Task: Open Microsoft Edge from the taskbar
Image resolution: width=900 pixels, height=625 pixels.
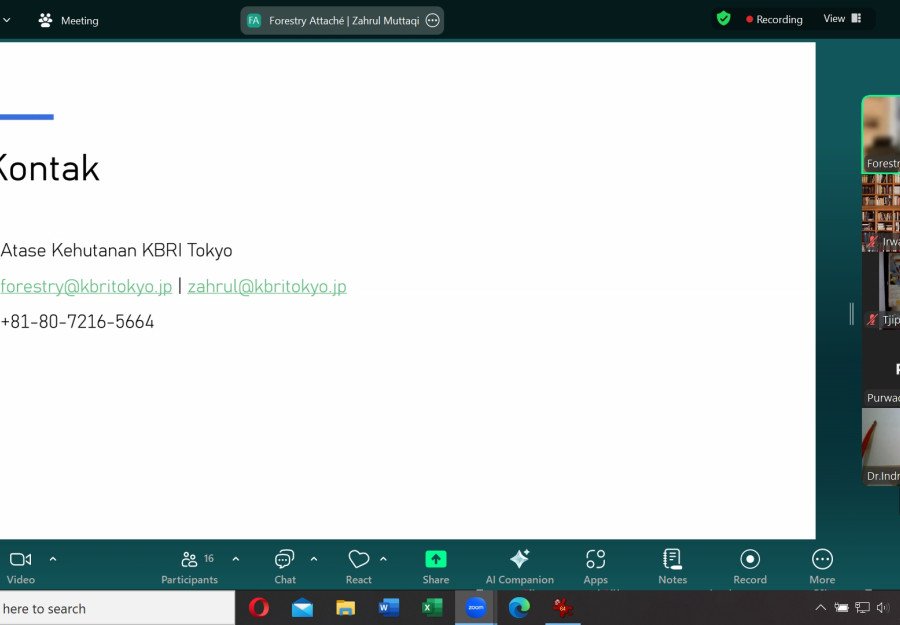Action: point(519,608)
